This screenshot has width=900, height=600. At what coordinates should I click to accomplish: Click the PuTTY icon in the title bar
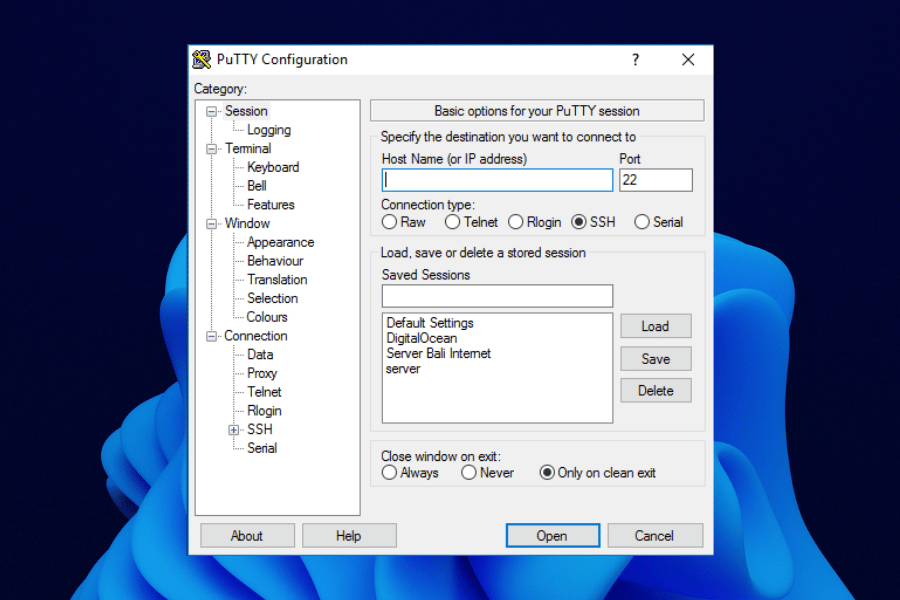click(202, 59)
